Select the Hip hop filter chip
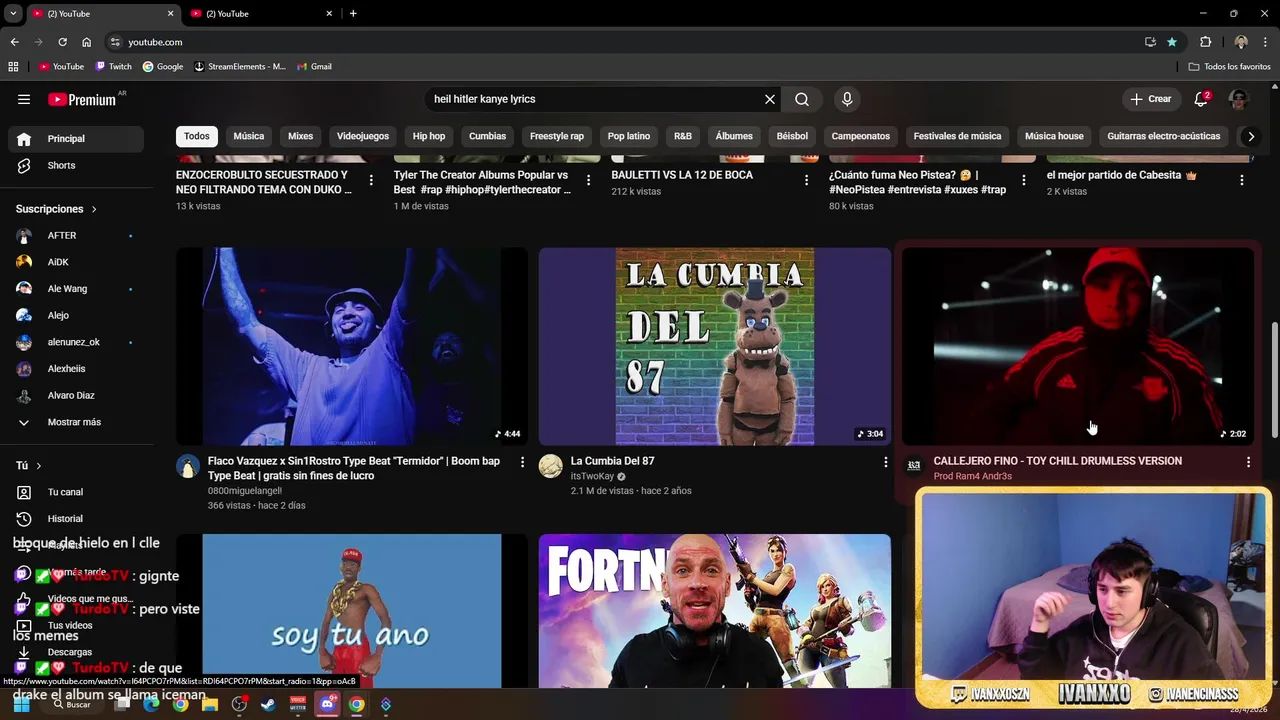 429,136
